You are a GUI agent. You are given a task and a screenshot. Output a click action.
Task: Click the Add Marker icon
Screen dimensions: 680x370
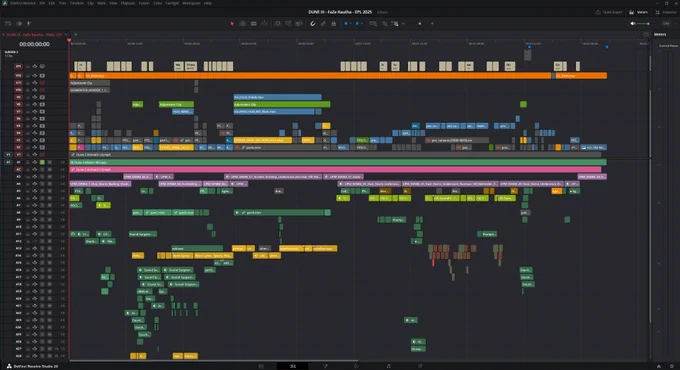357,23
